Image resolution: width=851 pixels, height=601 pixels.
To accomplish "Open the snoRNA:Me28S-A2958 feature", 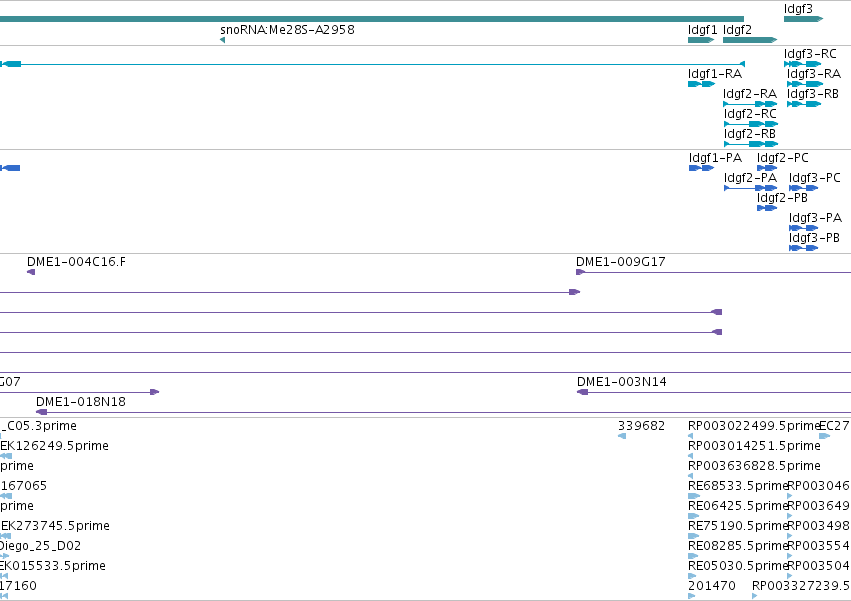I will tap(223, 40).
